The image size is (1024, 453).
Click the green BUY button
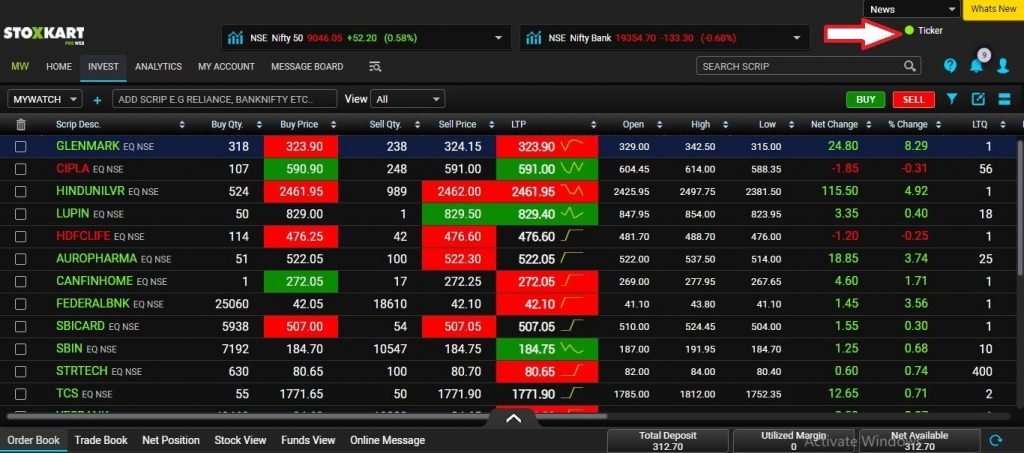865,99
